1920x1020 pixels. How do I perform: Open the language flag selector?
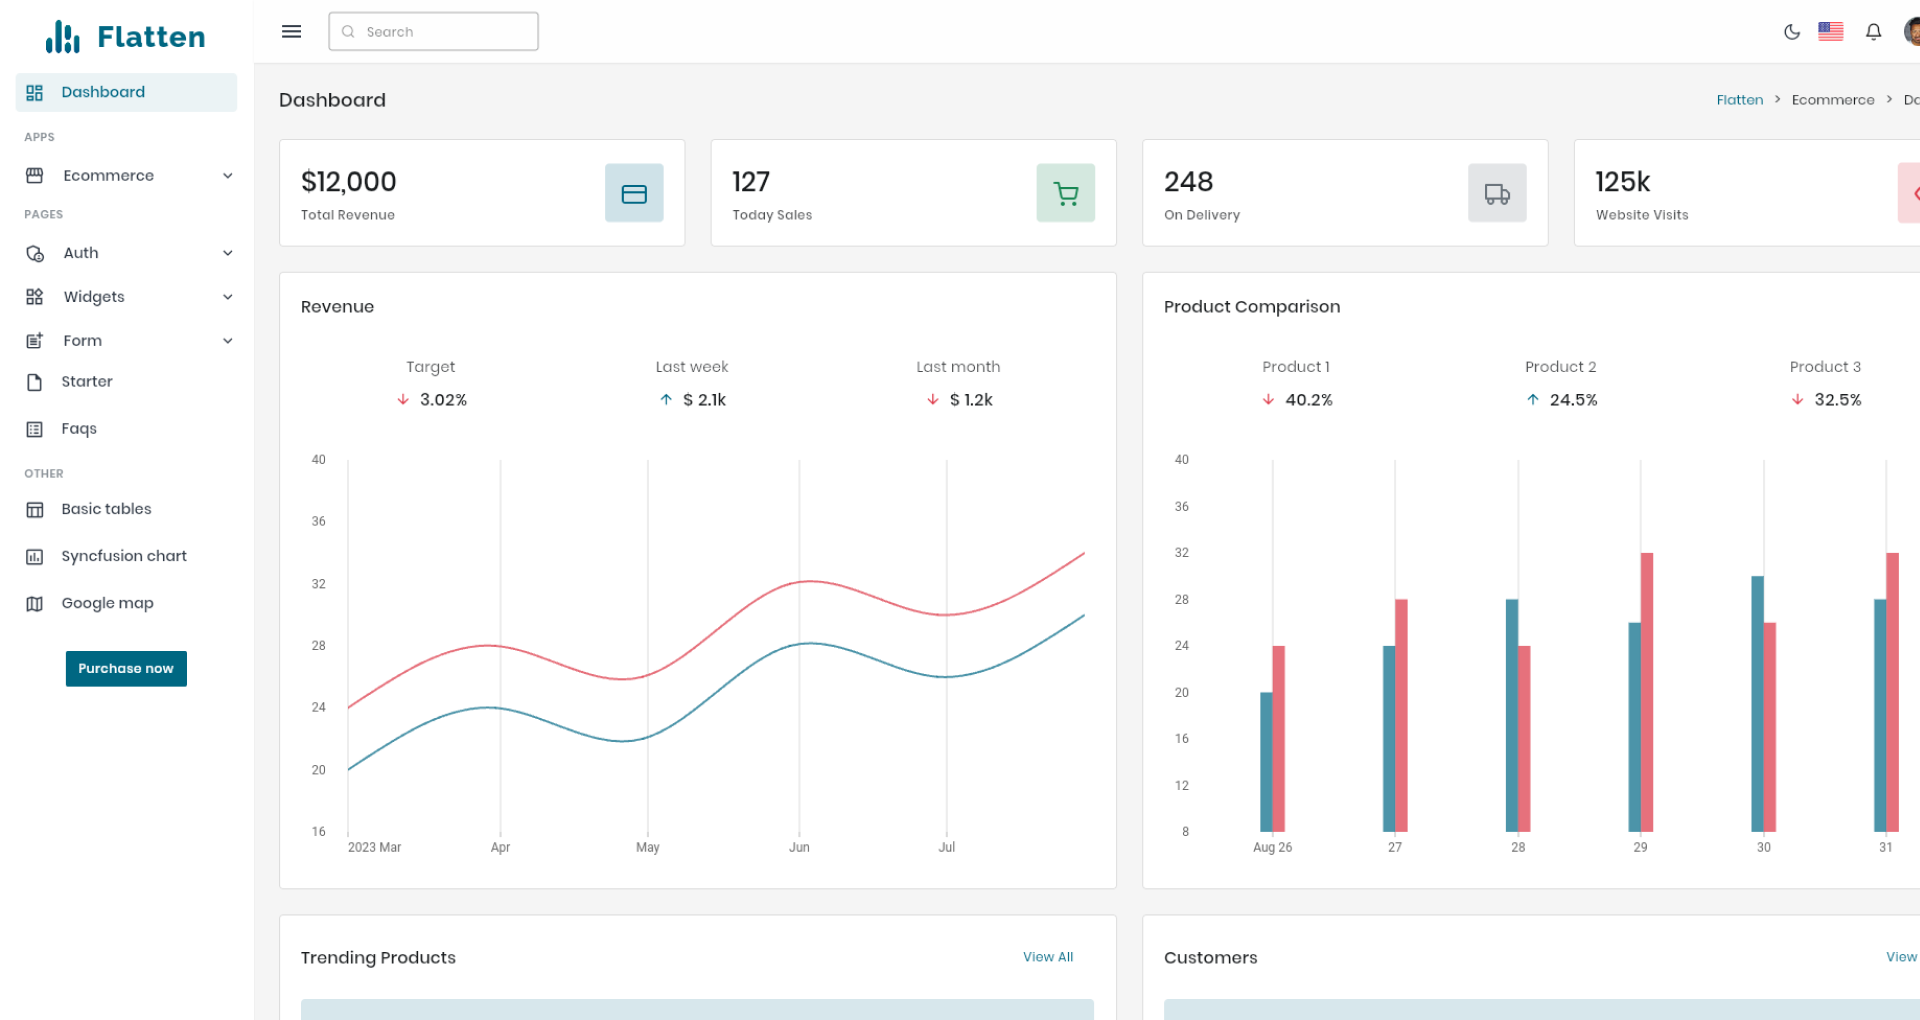pyautogui.click(x=1831, y=31)
